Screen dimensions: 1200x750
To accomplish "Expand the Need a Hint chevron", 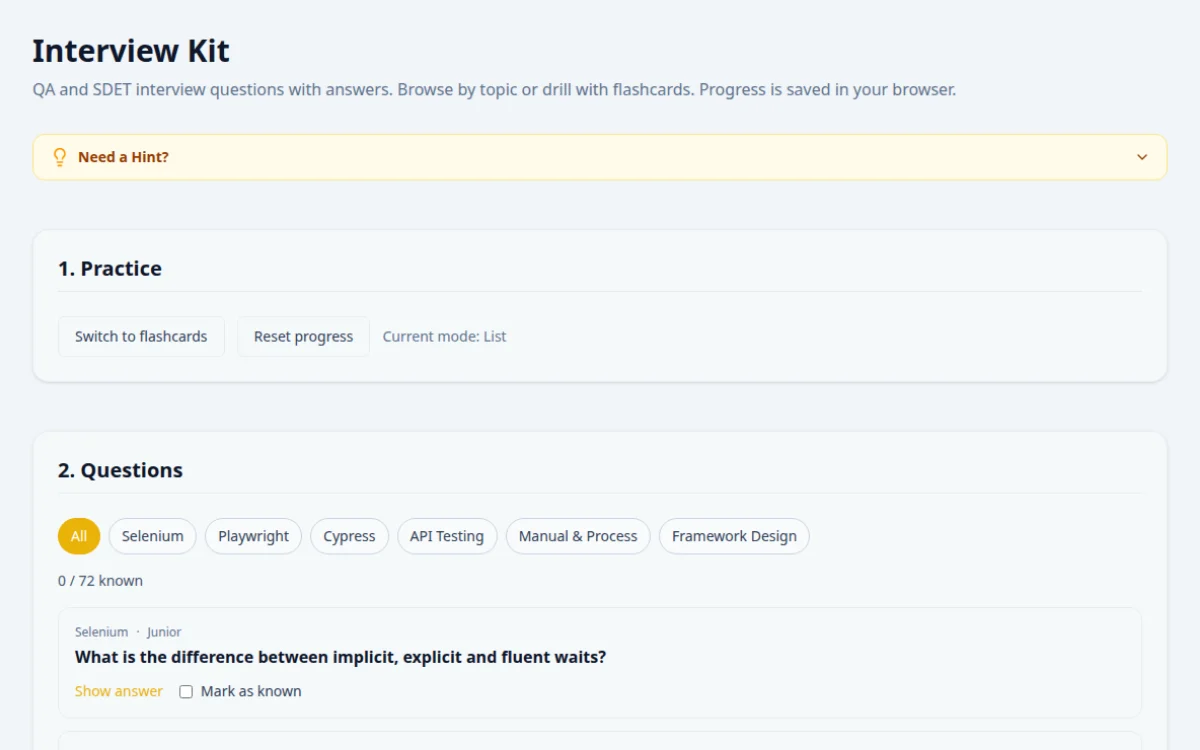I will point(1142,157).
